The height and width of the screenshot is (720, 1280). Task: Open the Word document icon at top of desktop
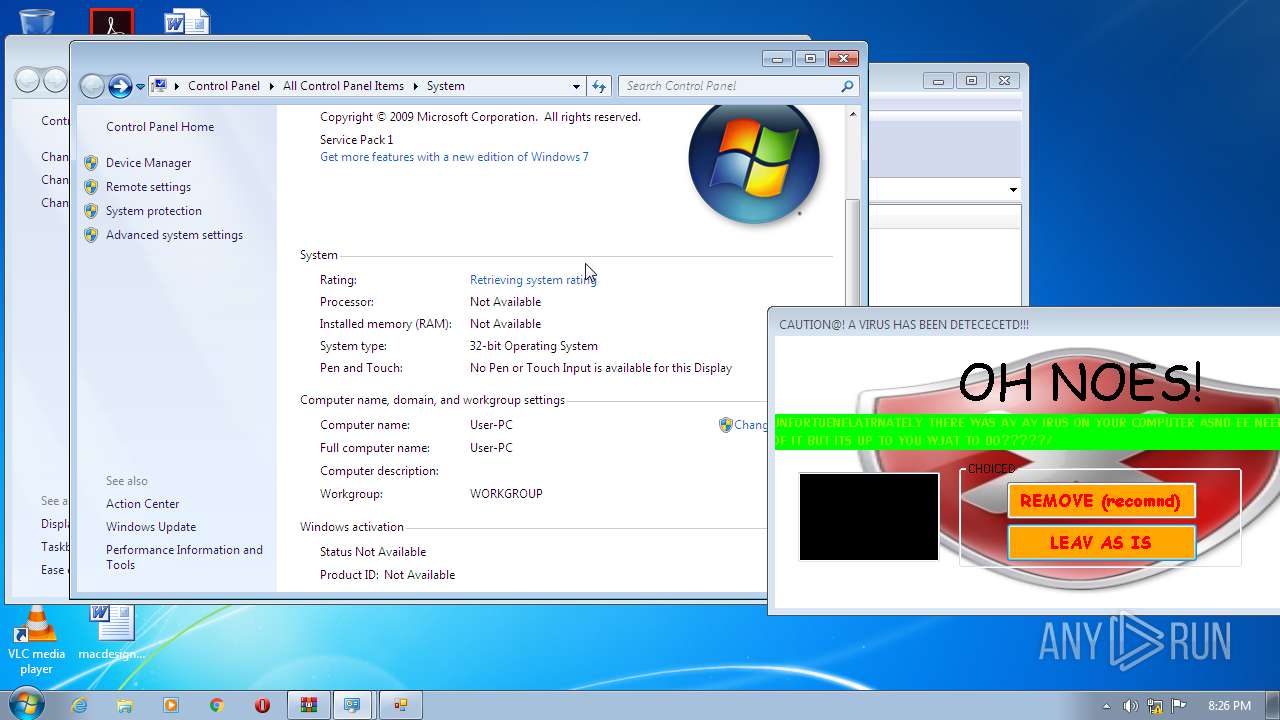pos(187,22)
